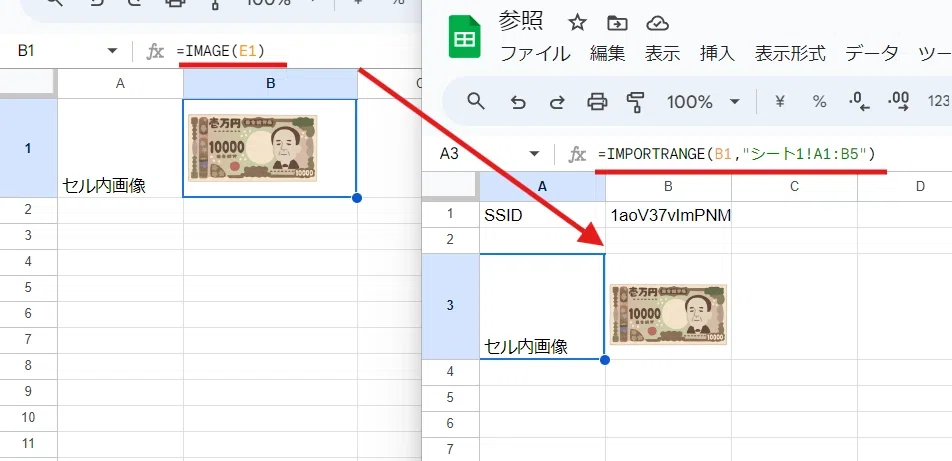Select column B header in right sheet
This screenshot has height=461, width=952.
coord(668,186)
